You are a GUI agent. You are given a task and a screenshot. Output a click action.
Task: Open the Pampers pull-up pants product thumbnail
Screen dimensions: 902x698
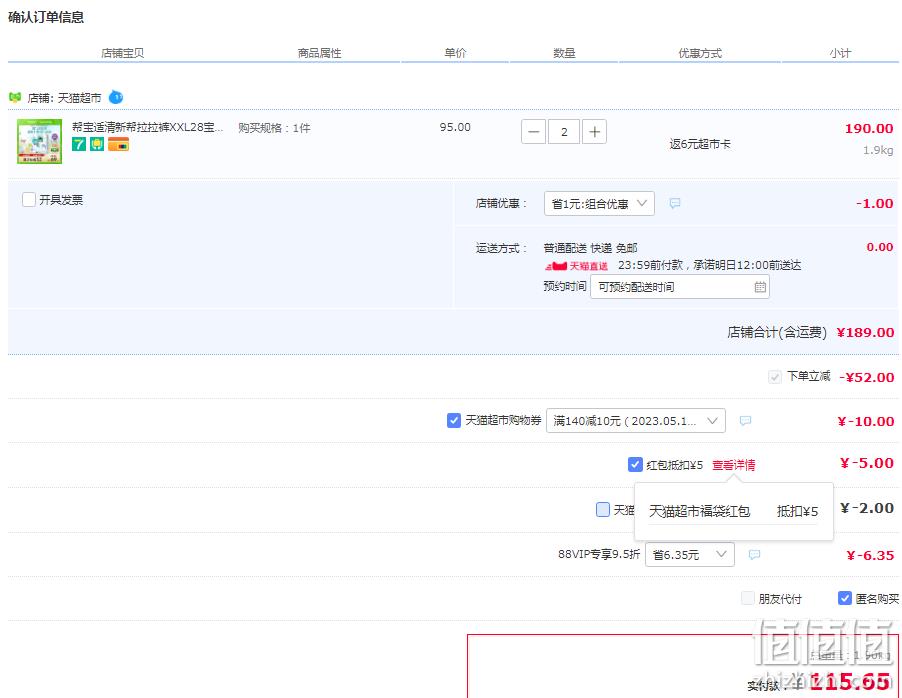pos(39,141)
